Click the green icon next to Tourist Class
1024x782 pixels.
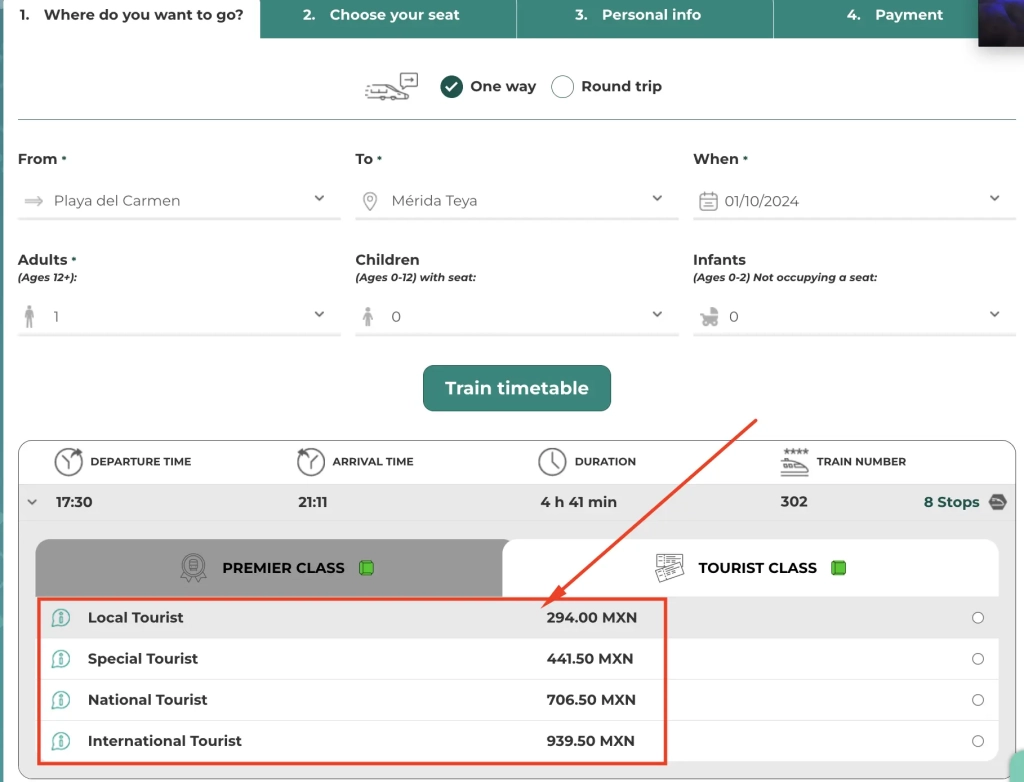pyautogui.click(x=838, y=568)
